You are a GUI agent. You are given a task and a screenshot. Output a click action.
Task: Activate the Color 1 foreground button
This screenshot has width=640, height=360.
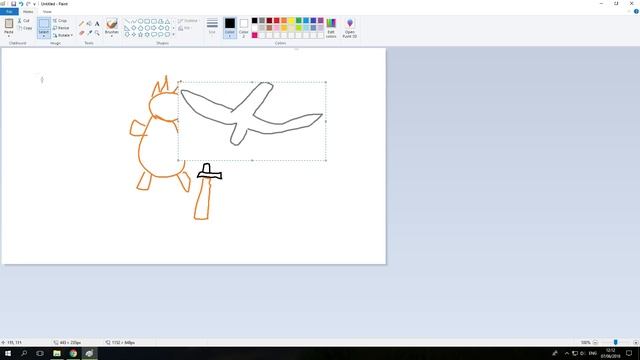coord(230,27)
